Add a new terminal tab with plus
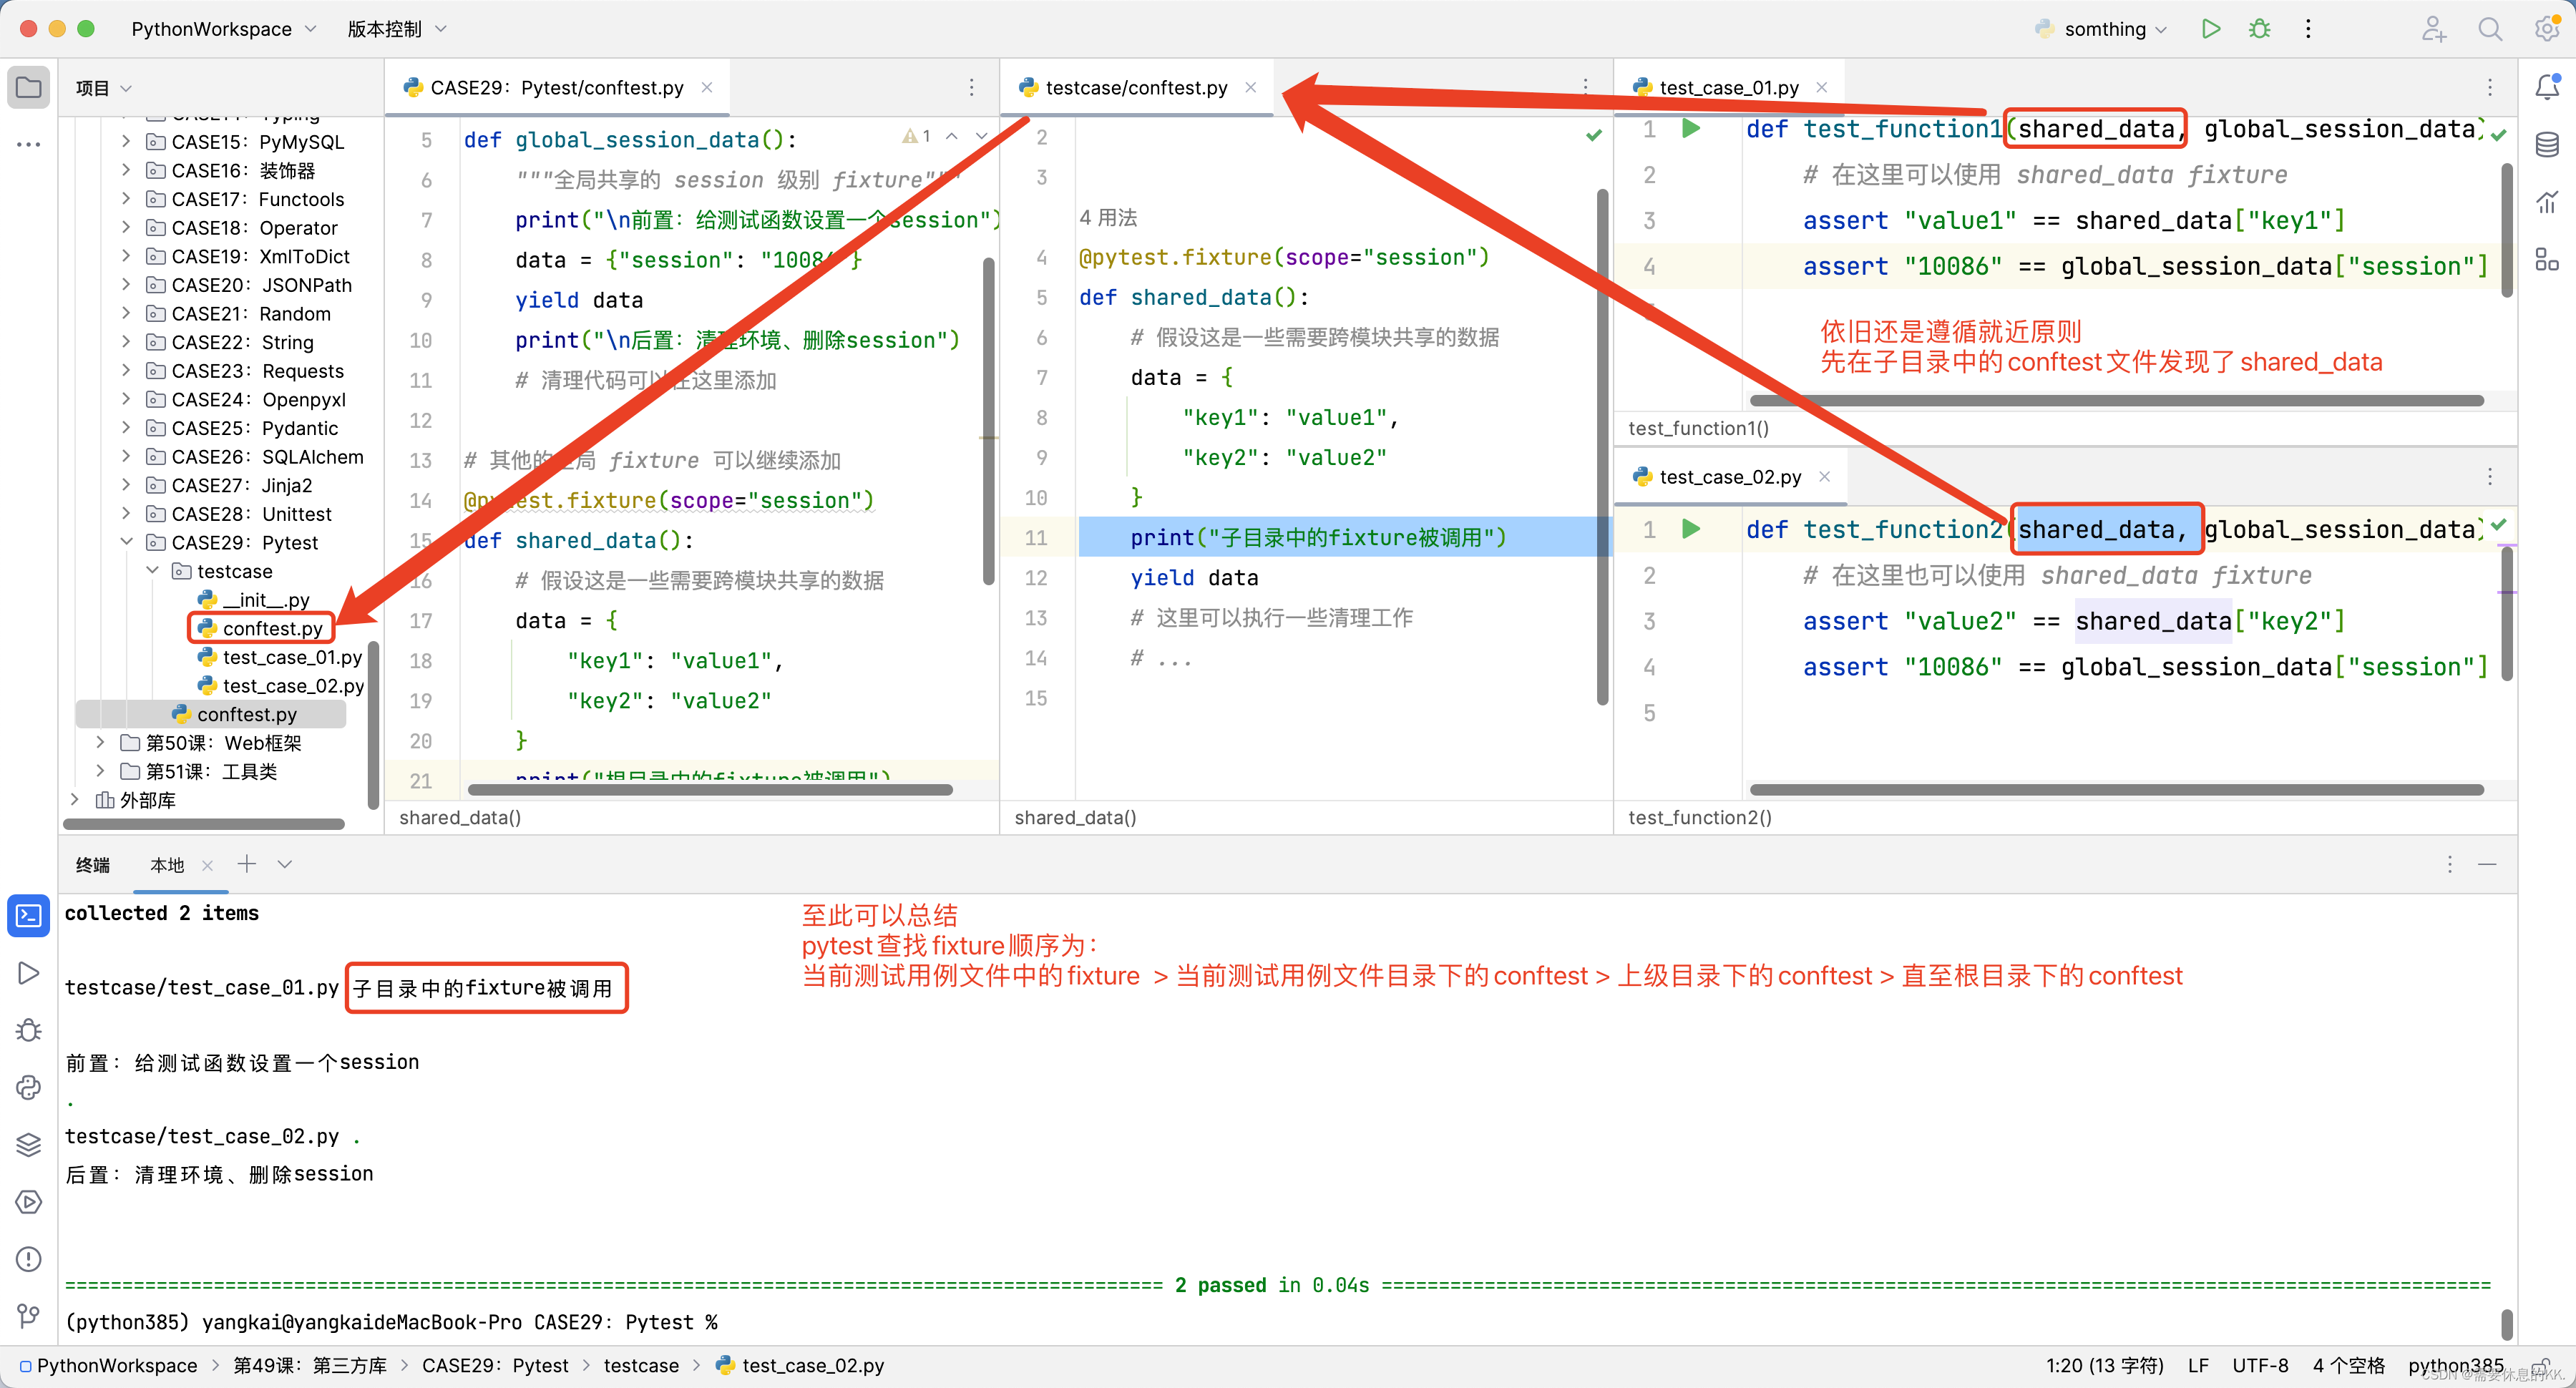The height and width of the screenshot is (1388, 2576). coord(246,864)
